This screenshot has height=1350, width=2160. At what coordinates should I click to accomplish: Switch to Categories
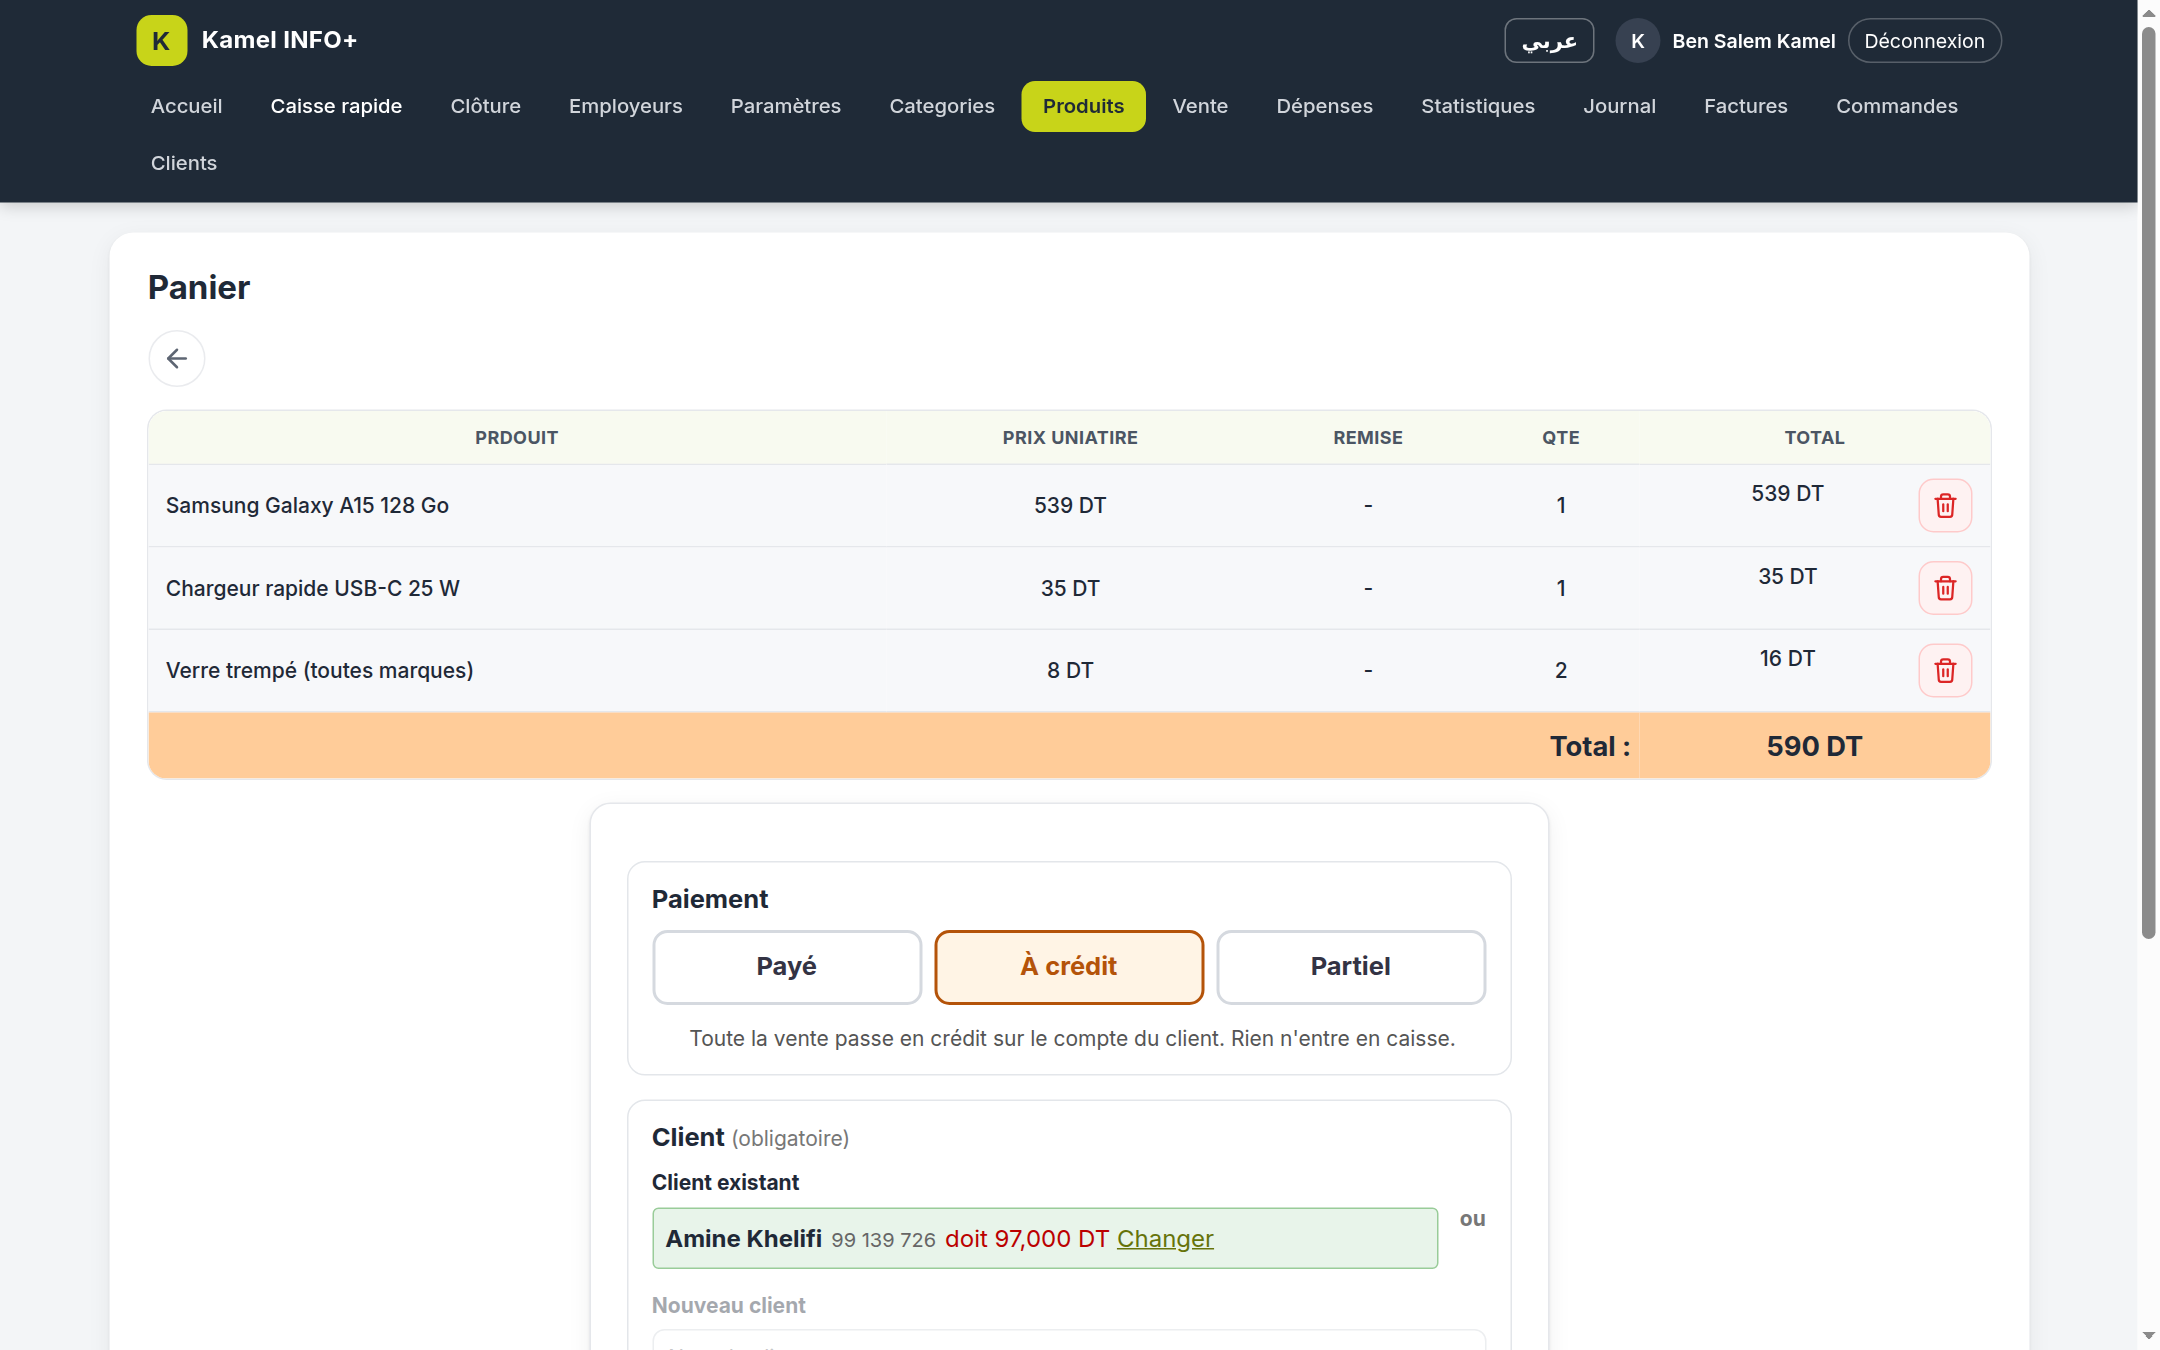(941, 106)
